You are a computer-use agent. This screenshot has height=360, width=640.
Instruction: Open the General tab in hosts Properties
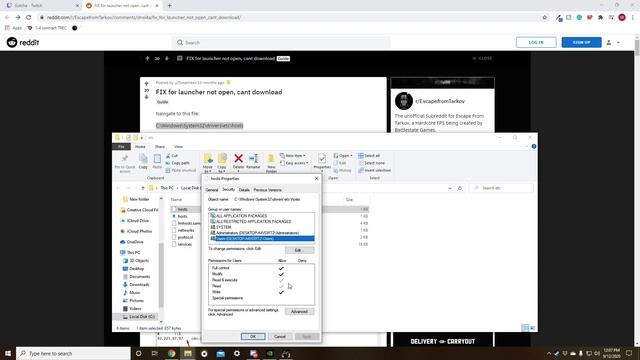(212, 190)
